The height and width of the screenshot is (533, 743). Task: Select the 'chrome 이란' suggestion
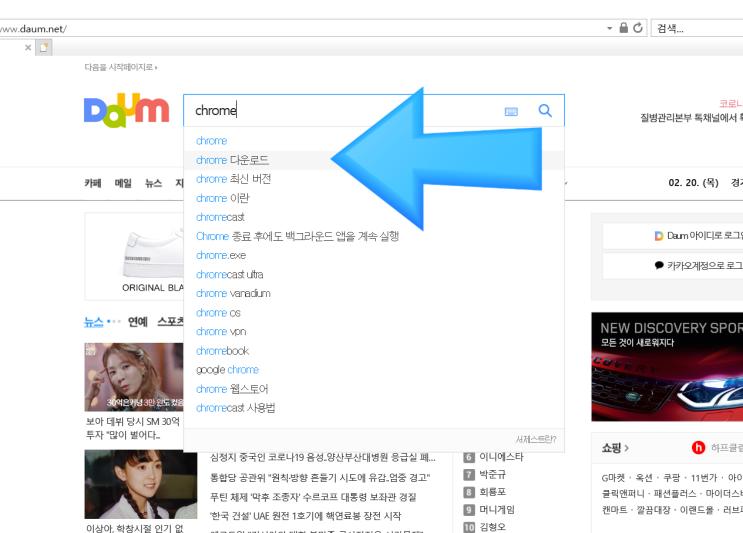click(x=374, y=198)
